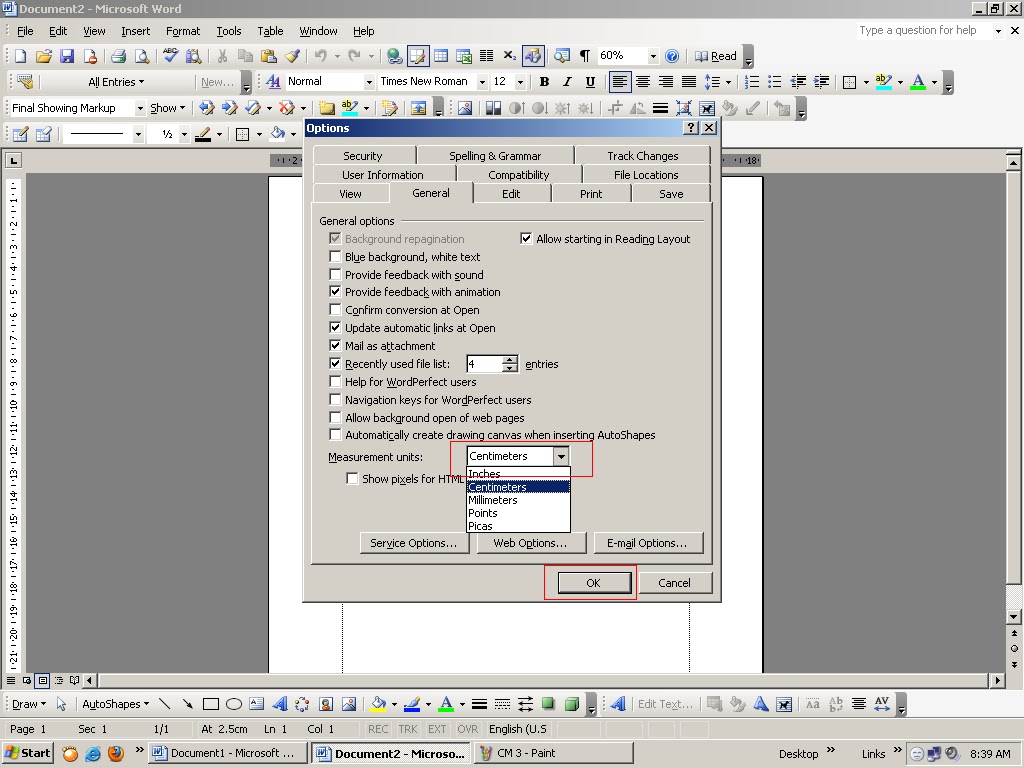Switch to Spelling & Grammar tab
Viewport: 1024px width, 768px height.
495,155
